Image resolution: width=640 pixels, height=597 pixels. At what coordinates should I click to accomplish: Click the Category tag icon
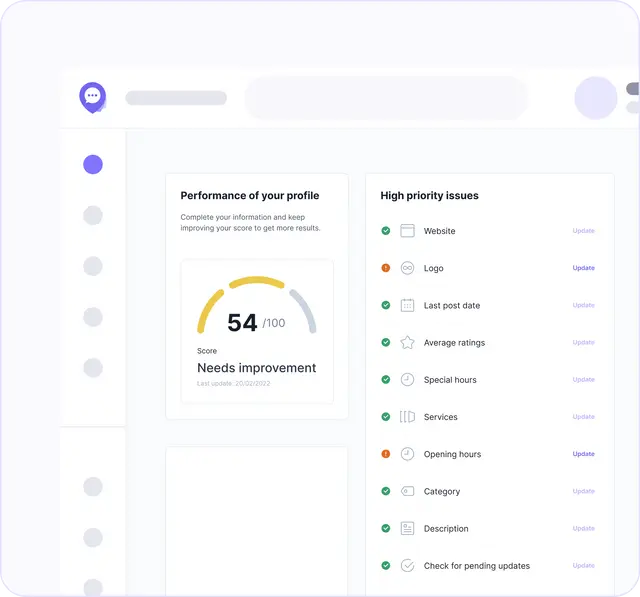coord(407,491)
